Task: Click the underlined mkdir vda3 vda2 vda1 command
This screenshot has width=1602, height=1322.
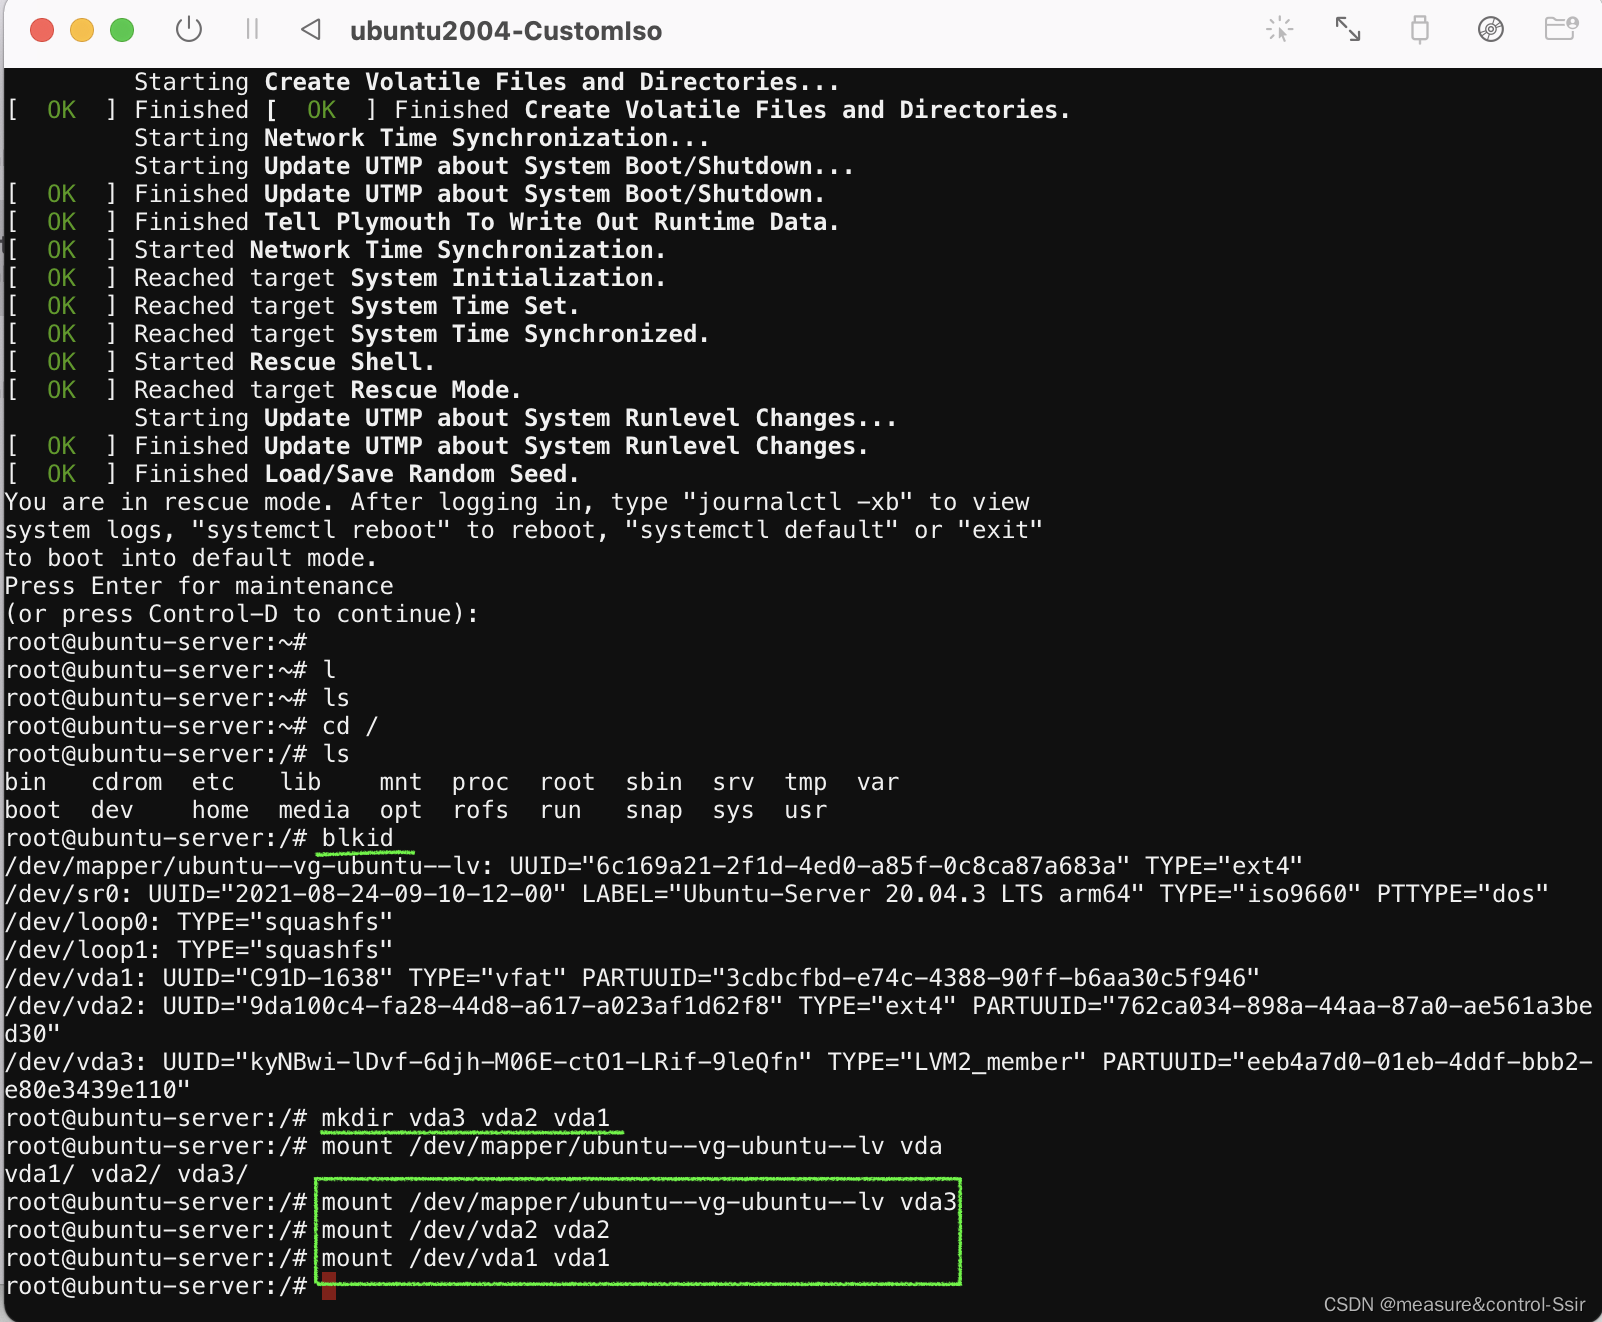Action: click(x=466, y=1118)
